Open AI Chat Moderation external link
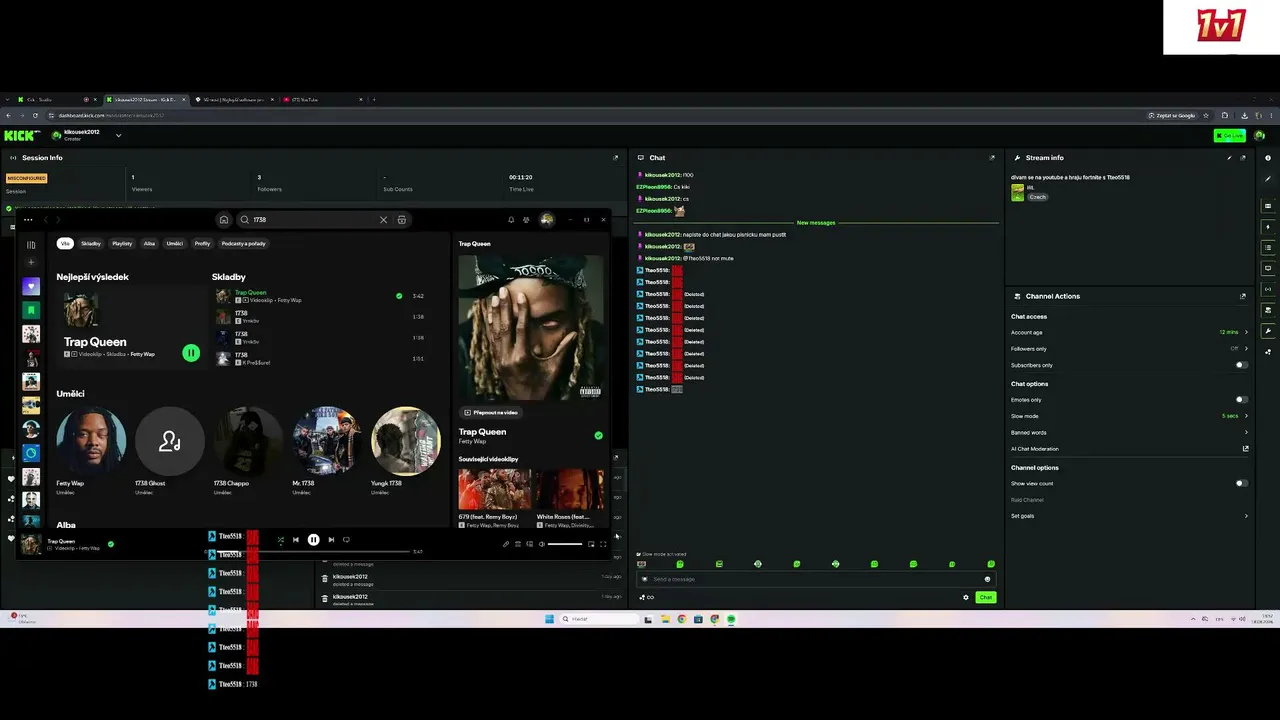The image size is (1280, 720). (1245, 449)
